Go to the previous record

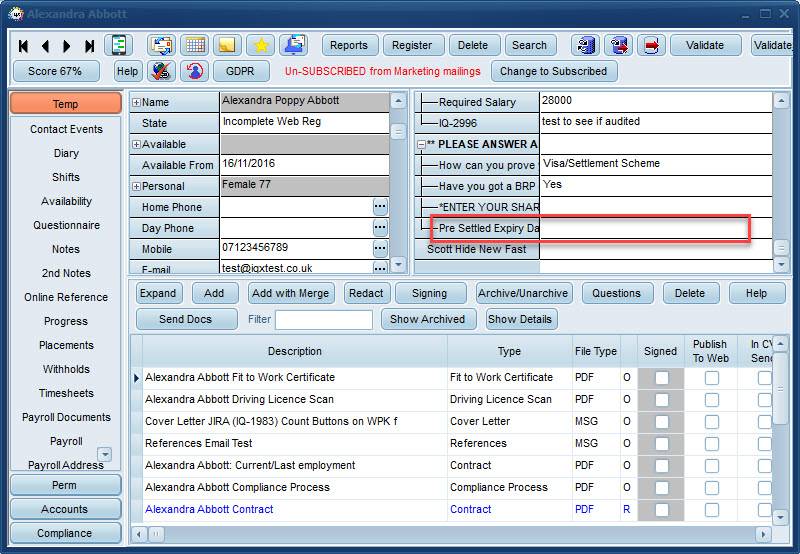coord(45,46)
